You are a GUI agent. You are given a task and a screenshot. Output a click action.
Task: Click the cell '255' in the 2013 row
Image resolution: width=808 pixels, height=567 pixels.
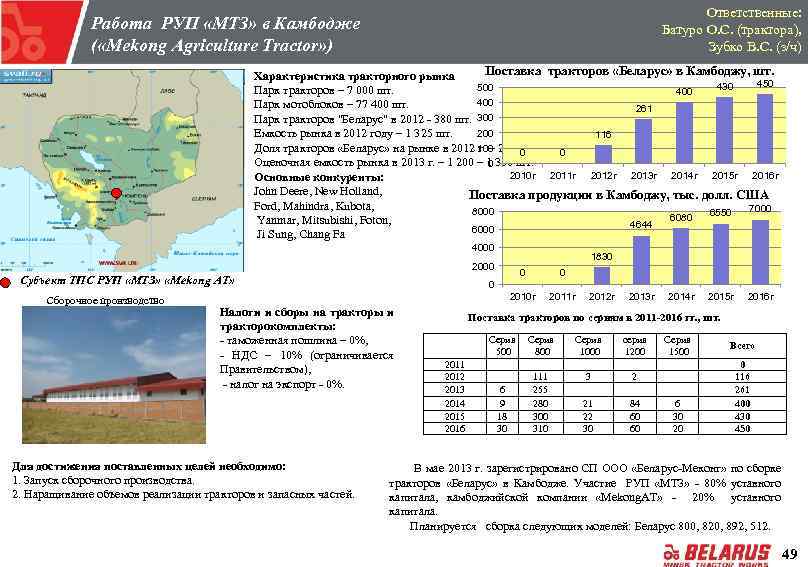coord(541,390)
